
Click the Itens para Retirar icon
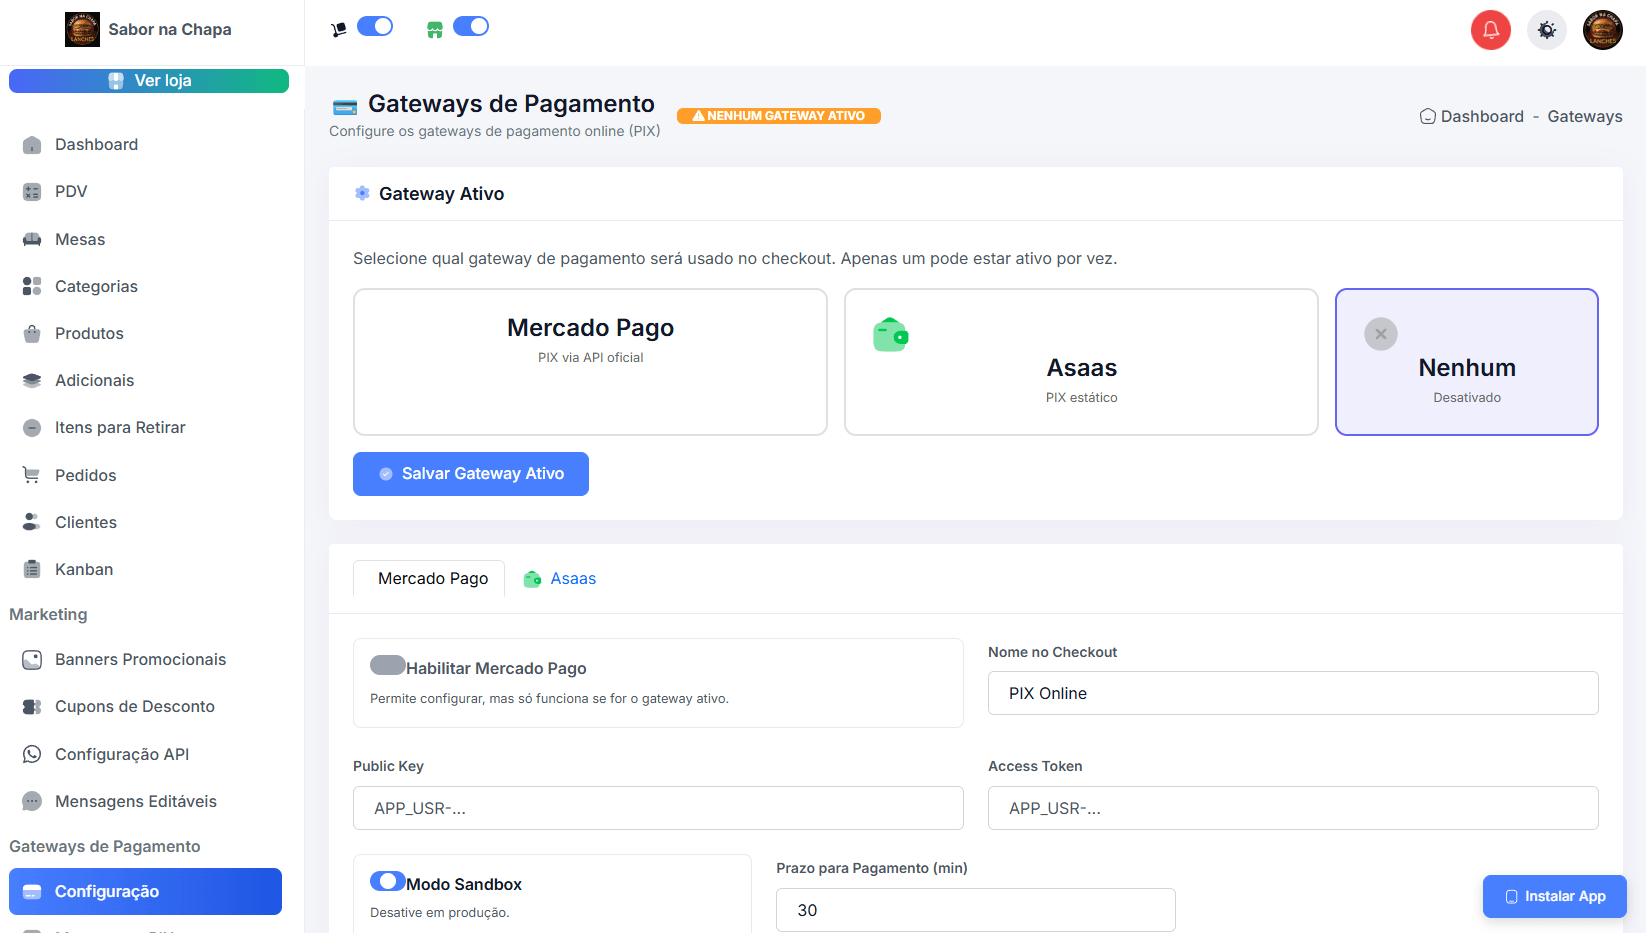point(32,428)
